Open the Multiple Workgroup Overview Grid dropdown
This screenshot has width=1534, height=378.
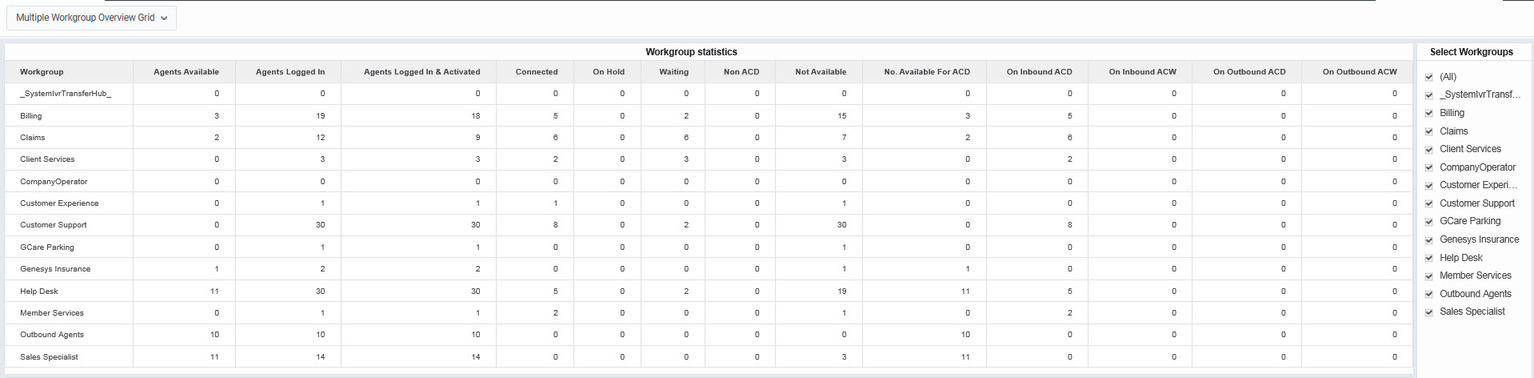(x=91, y=18)
